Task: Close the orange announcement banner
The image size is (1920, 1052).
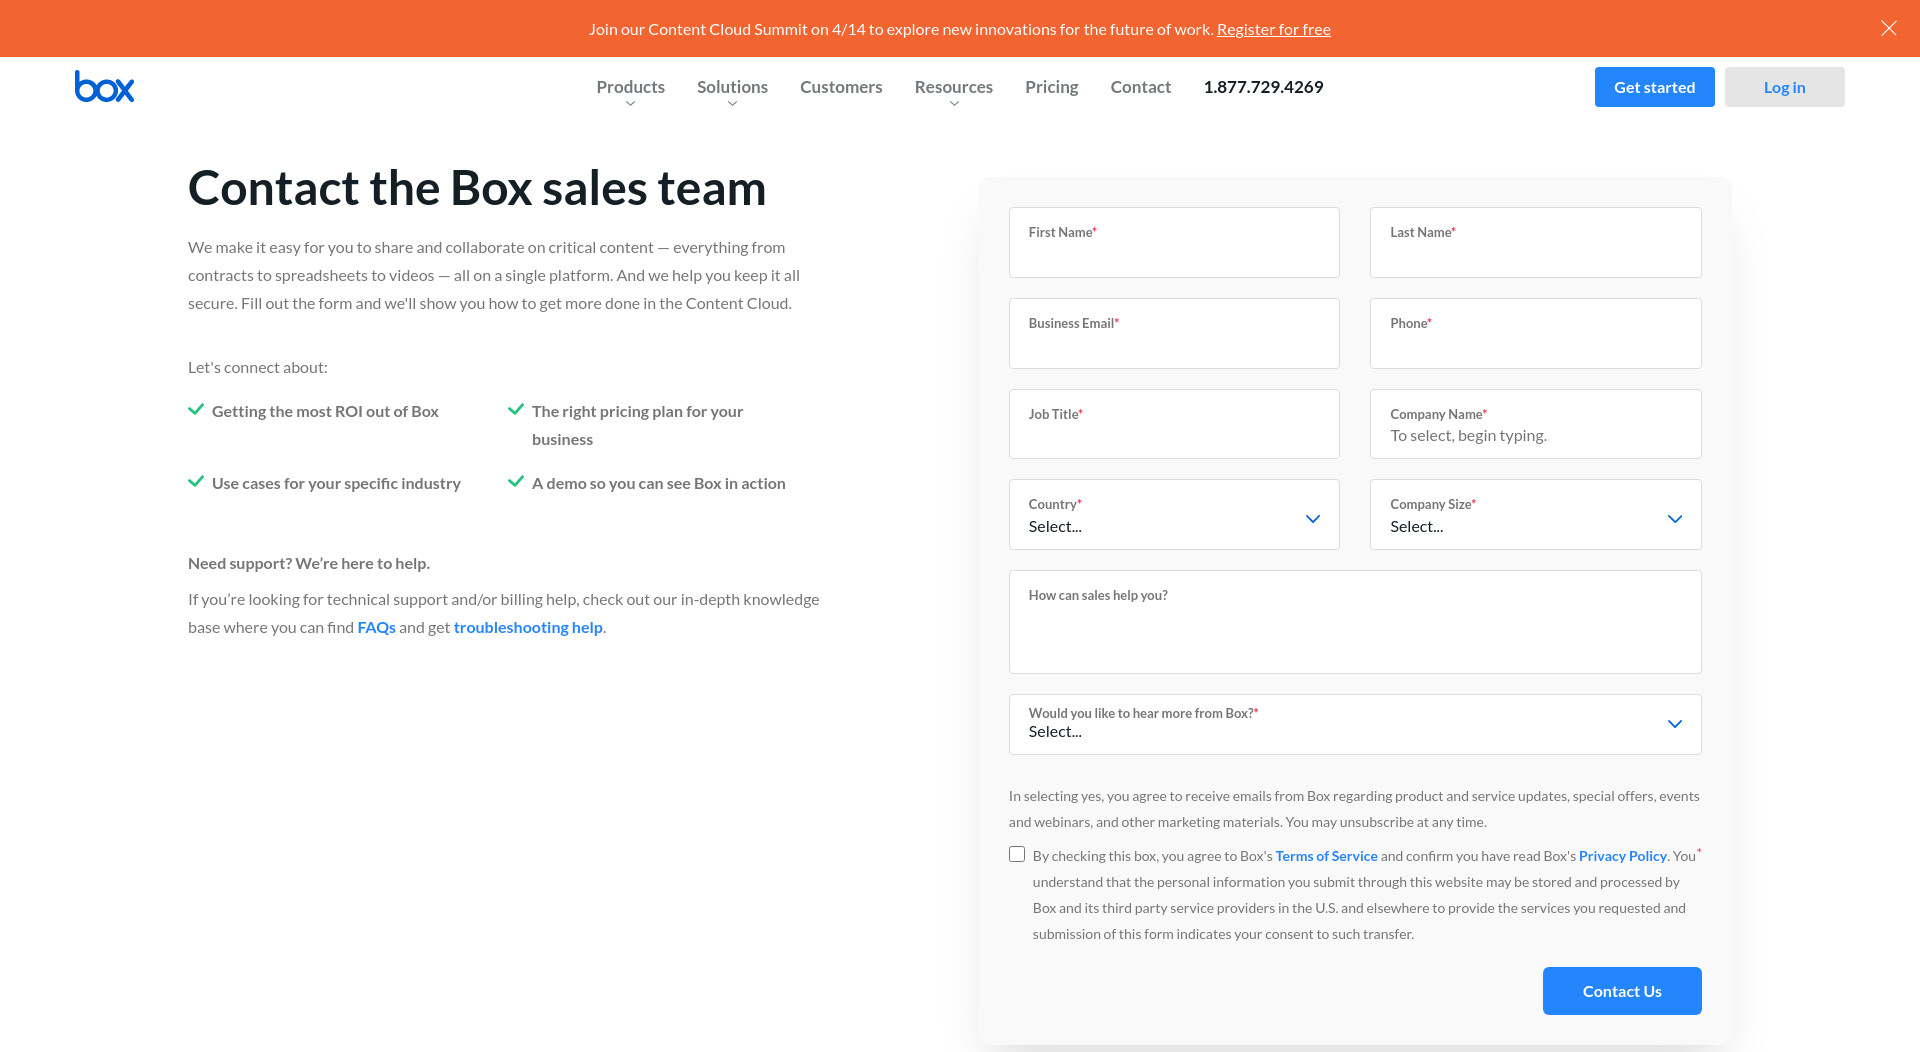Action: click(x=1888, y=28)
